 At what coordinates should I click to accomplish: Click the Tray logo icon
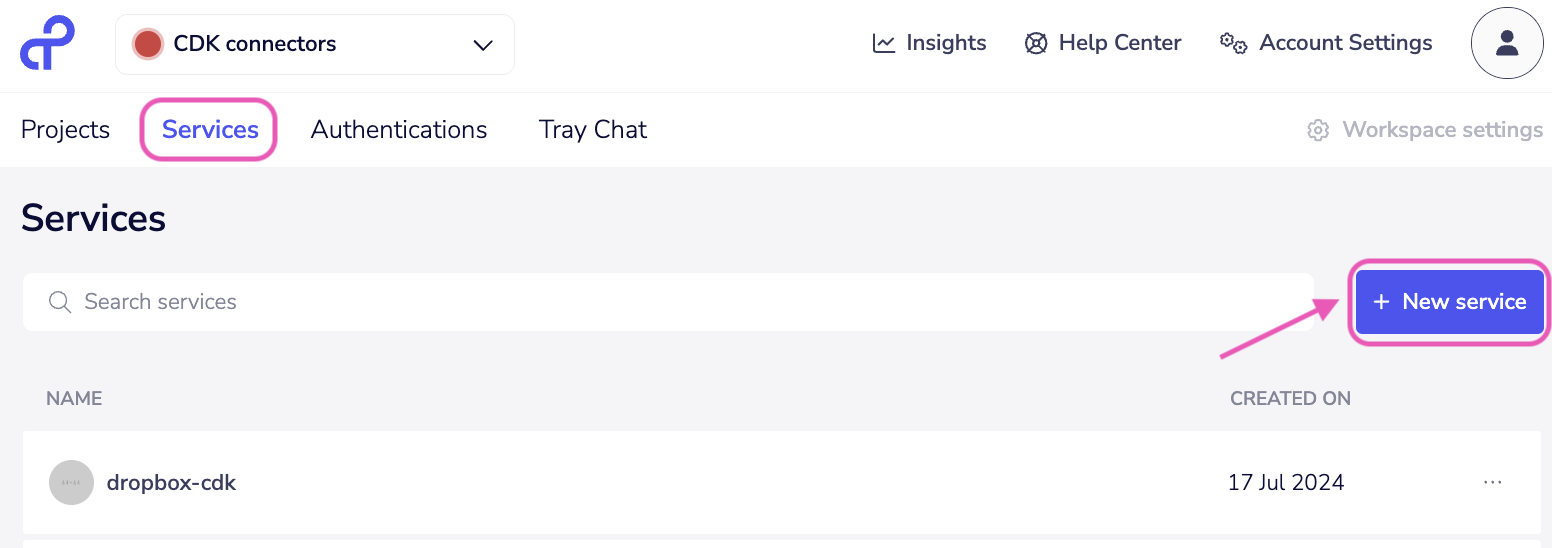pyautogui.click(x=47, y=43)
